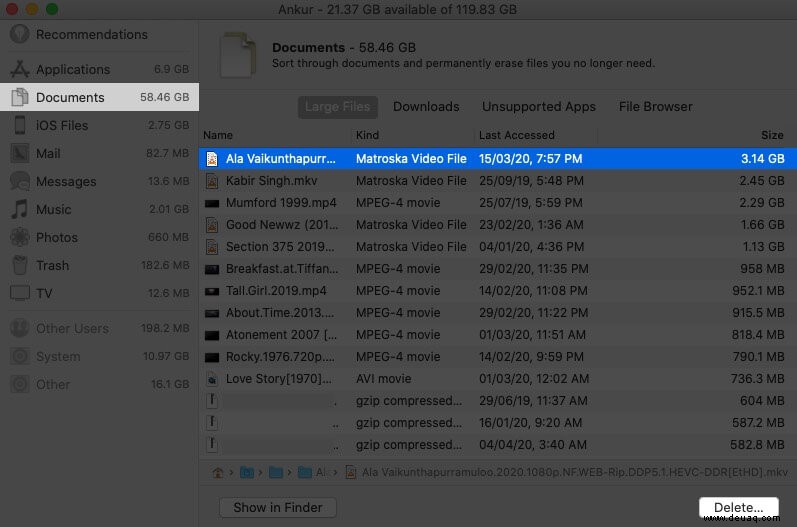Click the 1.66 GB size cell
The height and width of the screenshot is (527, 797).
pos(762,224)
